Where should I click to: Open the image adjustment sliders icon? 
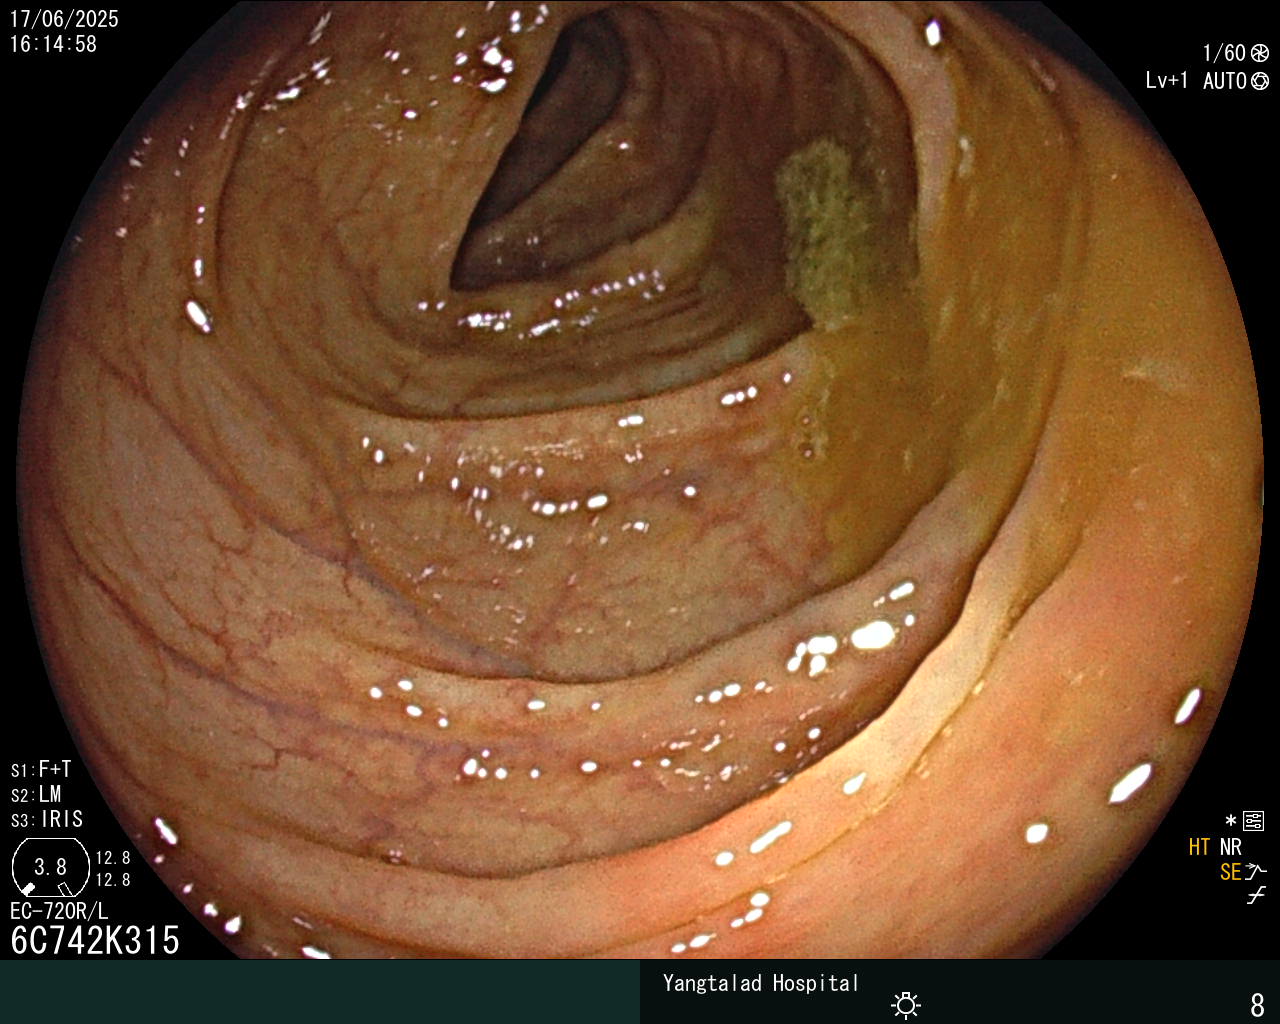(1254, 822)
